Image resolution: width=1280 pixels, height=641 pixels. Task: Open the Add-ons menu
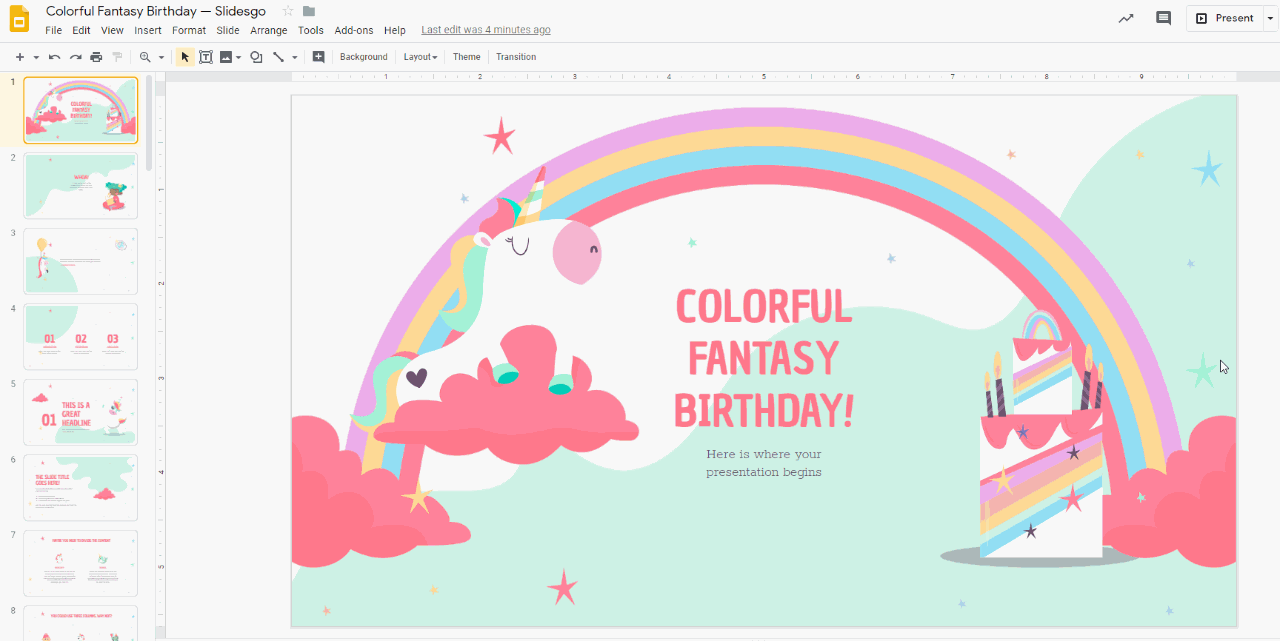354,30
